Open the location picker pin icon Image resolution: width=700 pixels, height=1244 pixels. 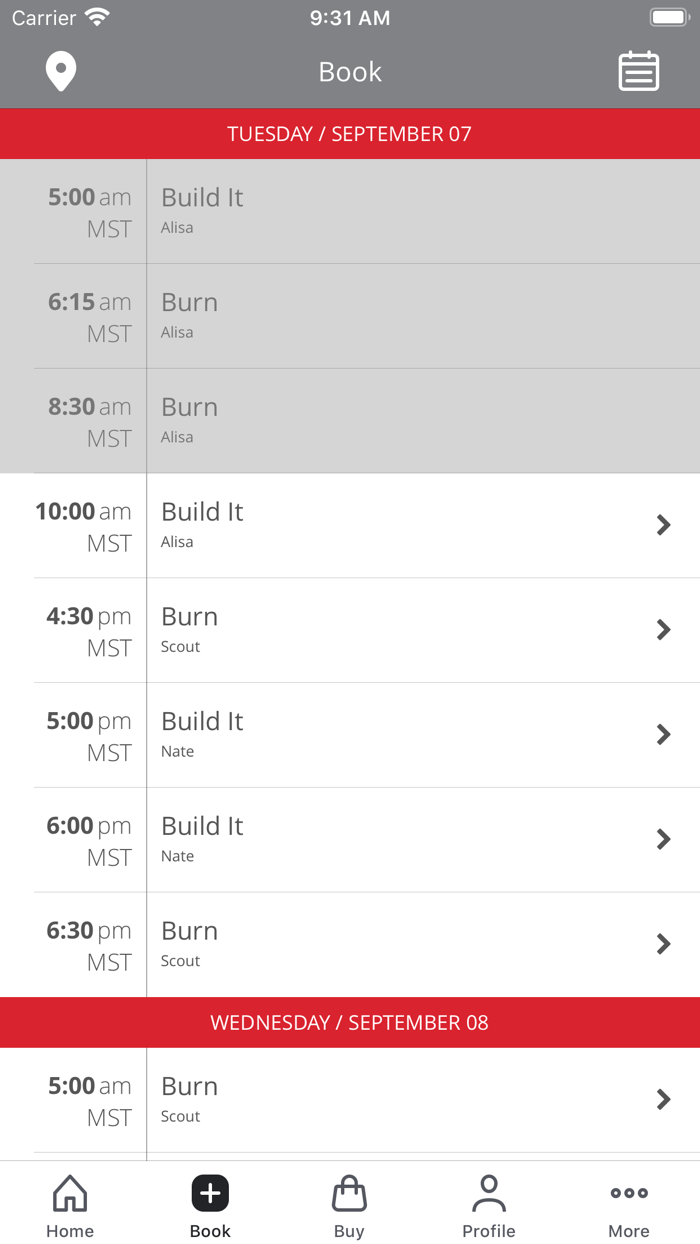(x=61, y=71)
